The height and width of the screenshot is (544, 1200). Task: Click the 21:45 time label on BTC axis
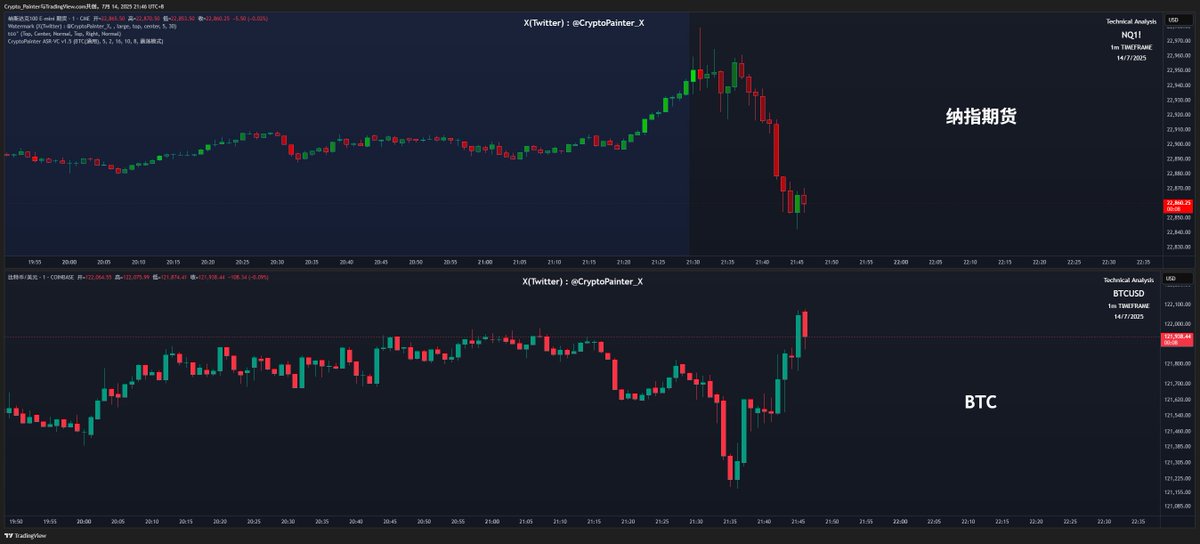[796, 521]
